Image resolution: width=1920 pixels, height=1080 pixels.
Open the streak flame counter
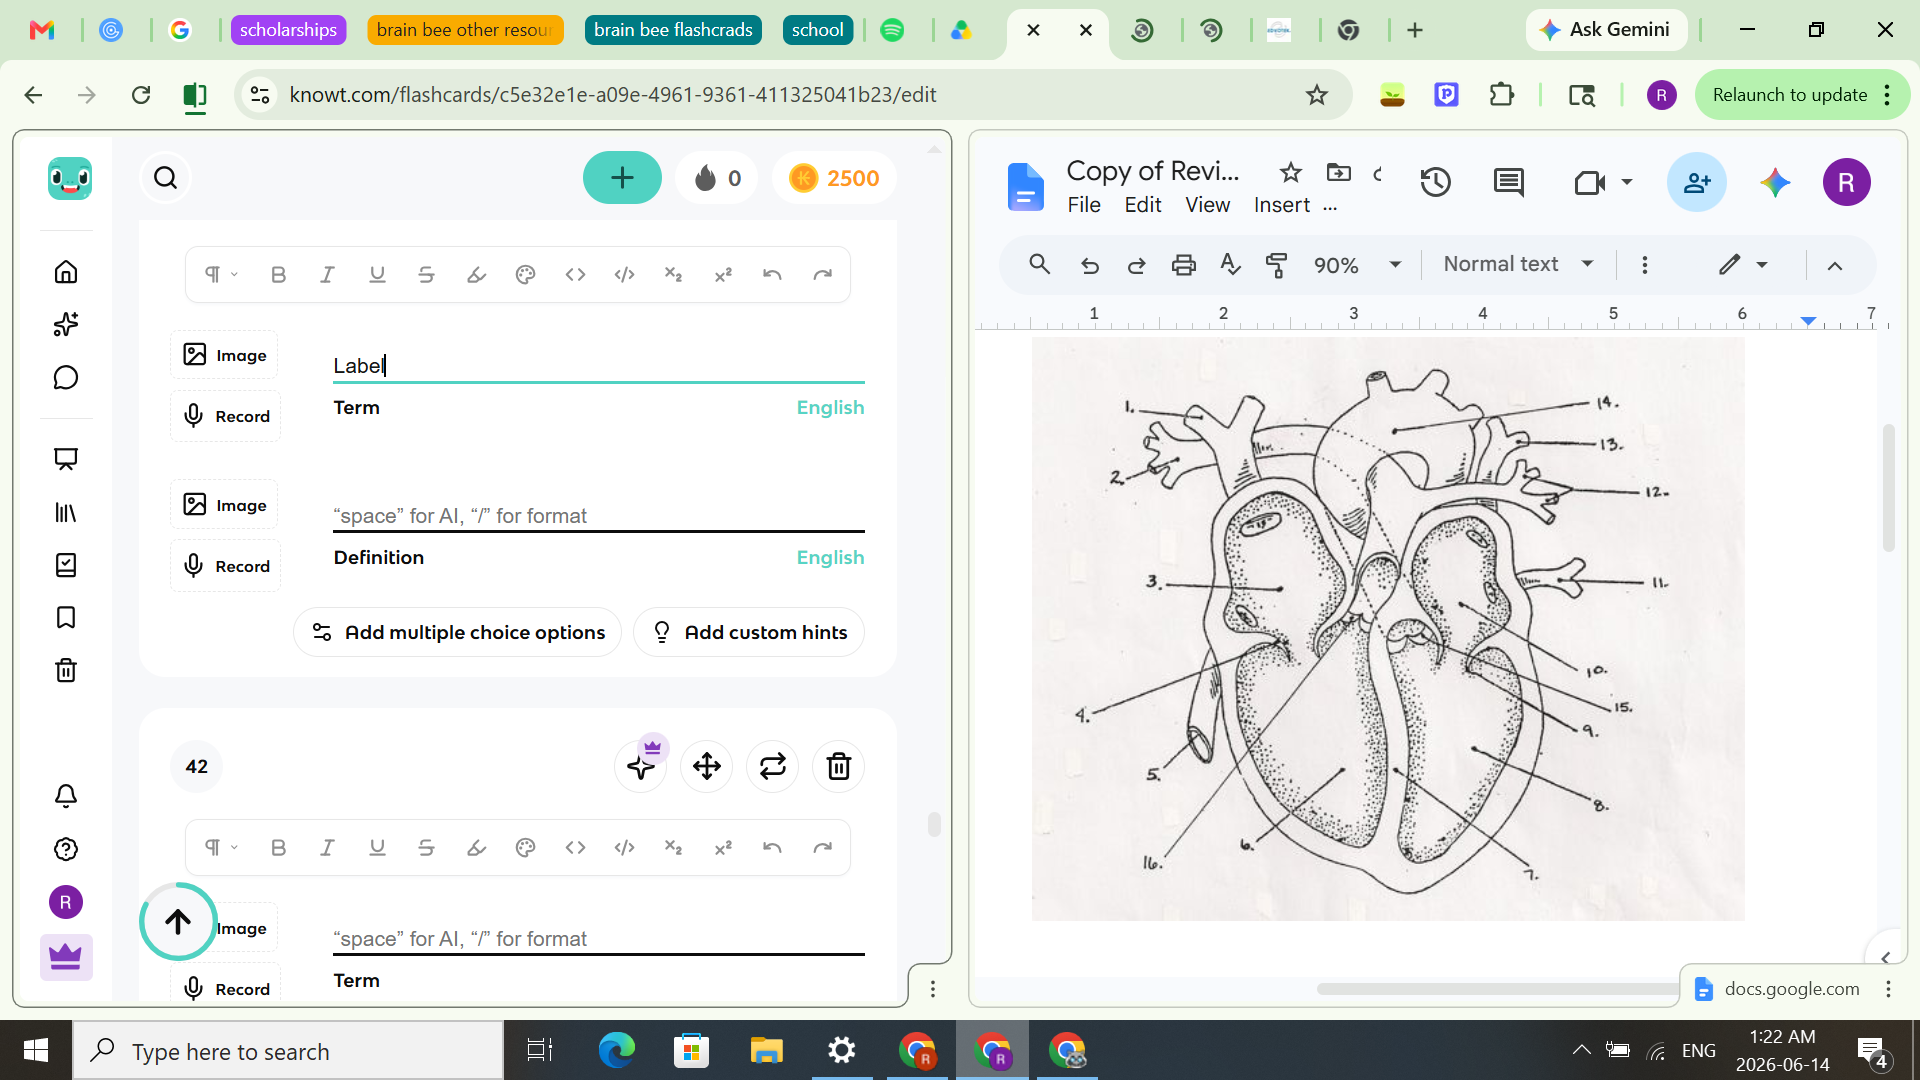coord(717,178)
